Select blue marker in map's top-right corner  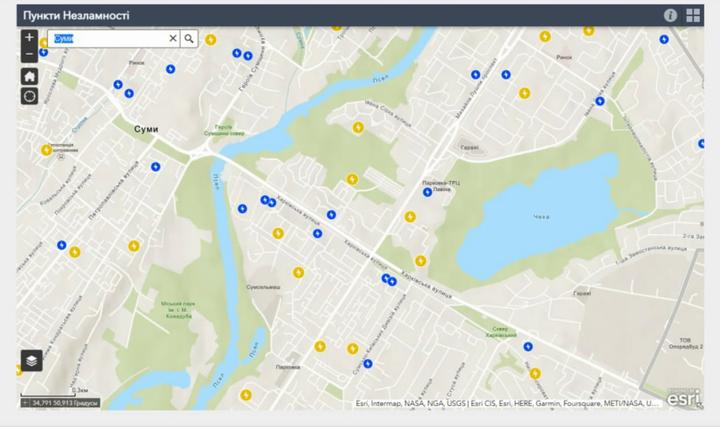click(664, 39)
